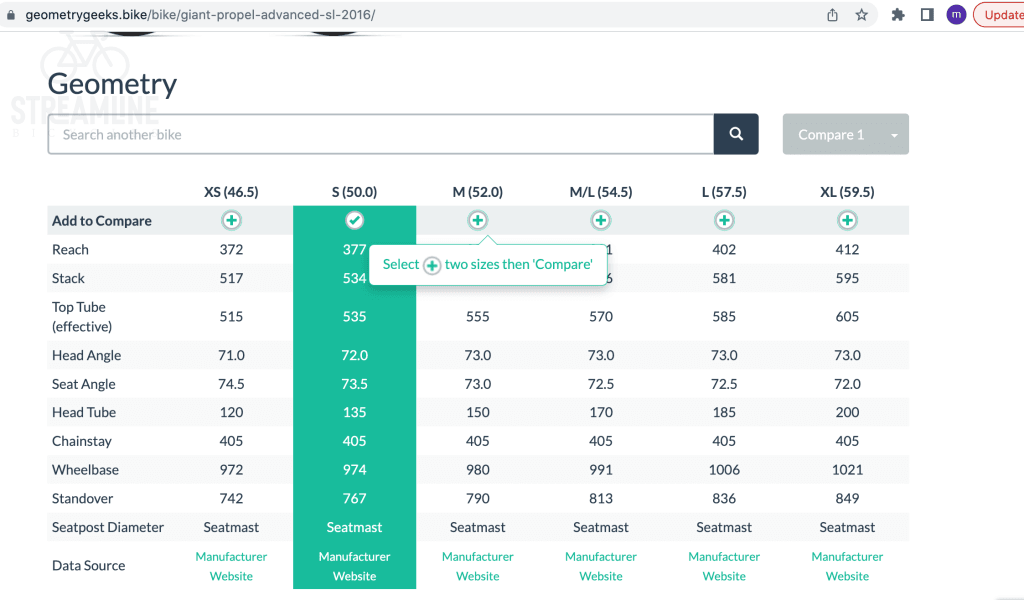
Task: Open the purple profile avatar
Action: [956, 15]
